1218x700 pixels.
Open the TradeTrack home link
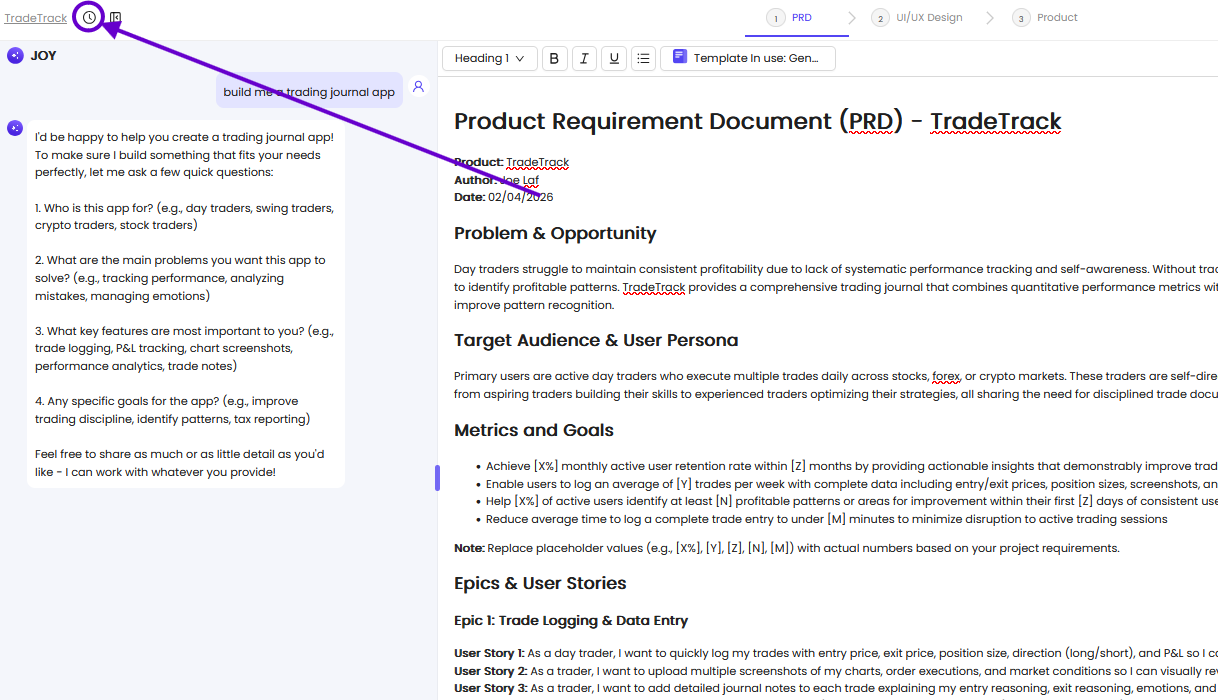pos(35,17)
